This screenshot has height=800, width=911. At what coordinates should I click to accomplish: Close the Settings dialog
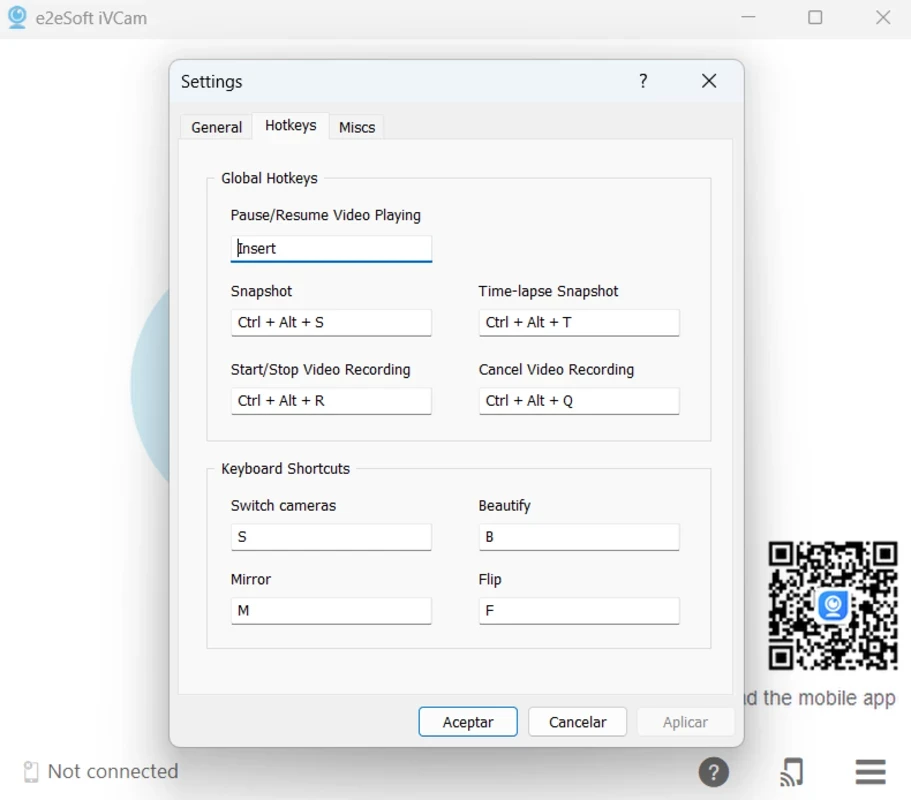(709, 81)
